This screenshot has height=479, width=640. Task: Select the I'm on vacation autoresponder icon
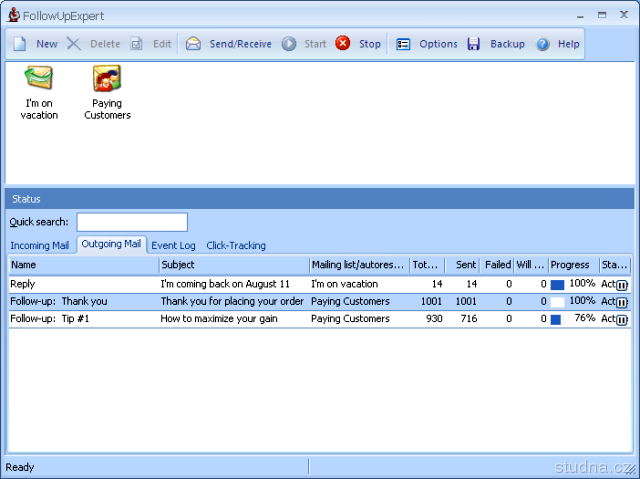click(39, 80)
